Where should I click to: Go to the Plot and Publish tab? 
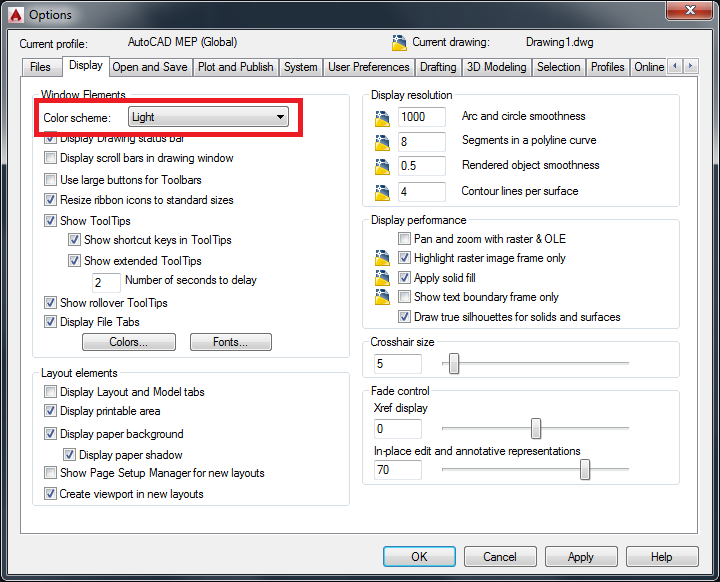click(x=236, y=67)
